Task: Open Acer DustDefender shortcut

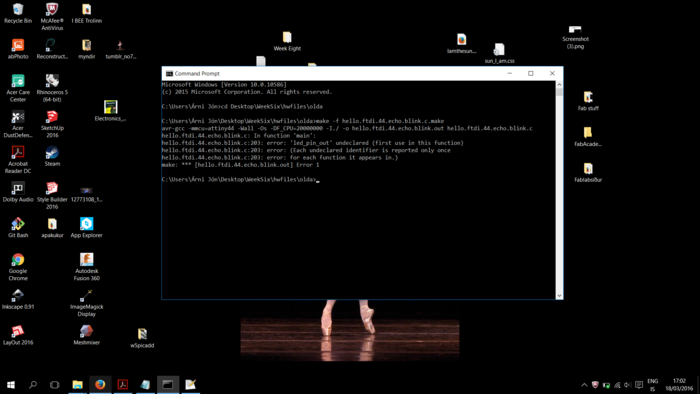Action: [x=18, y=124]
